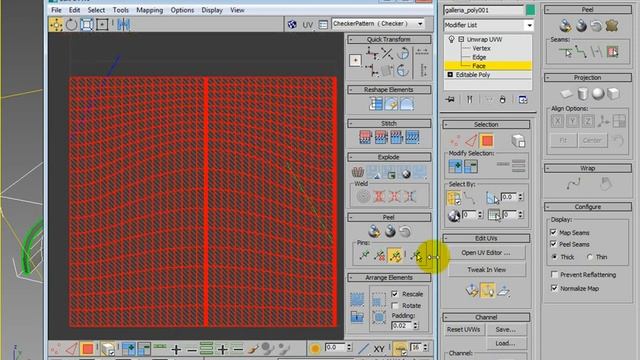This screenshot has width=640, height=360.
Task: Click the Straighten Selection reshape icon
Action: click(376, 104)
